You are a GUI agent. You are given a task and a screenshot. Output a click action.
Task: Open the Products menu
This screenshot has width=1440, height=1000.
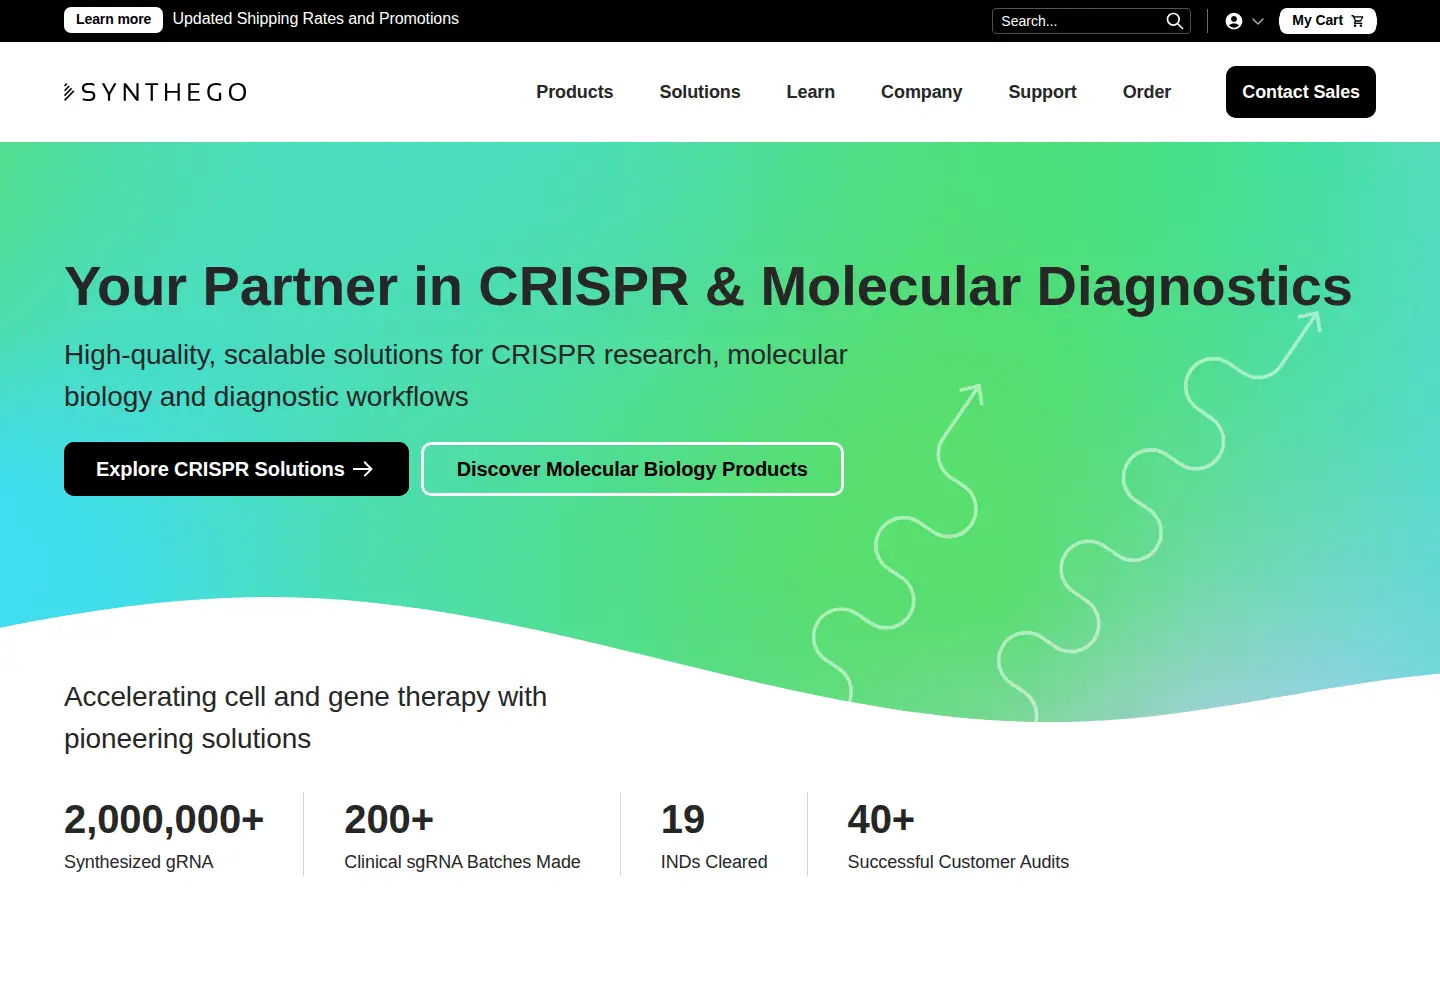(x=575, y=92)
